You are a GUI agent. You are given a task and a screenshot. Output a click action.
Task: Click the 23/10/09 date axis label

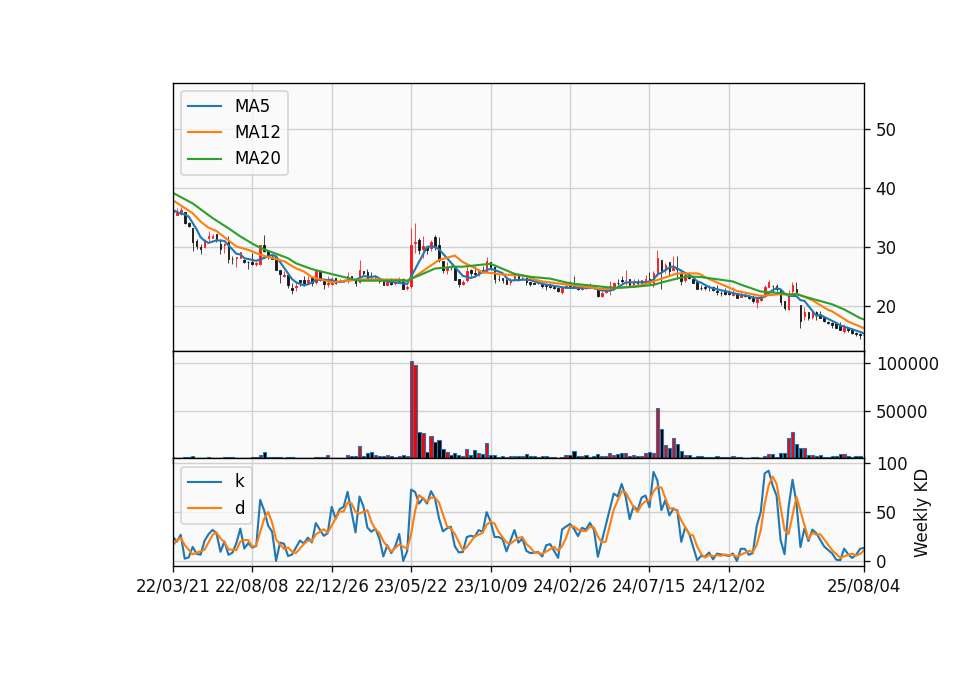(x=490, y=586)
